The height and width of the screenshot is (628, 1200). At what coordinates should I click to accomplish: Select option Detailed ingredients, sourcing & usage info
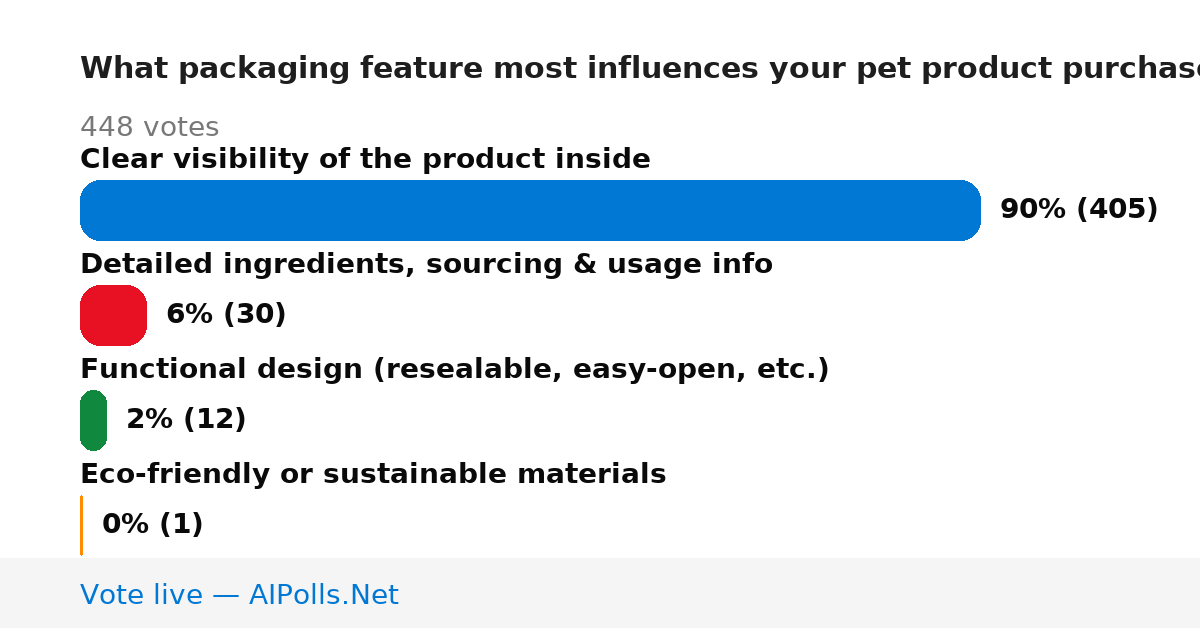(x=426, y=265)
